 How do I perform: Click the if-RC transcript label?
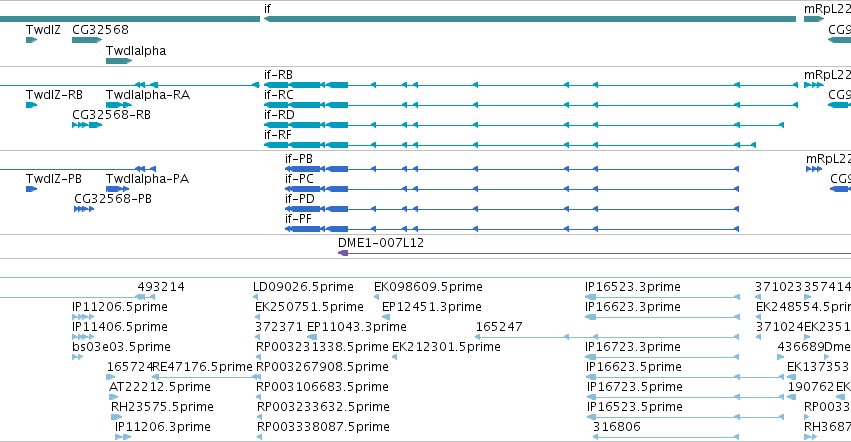pos(278,94)
